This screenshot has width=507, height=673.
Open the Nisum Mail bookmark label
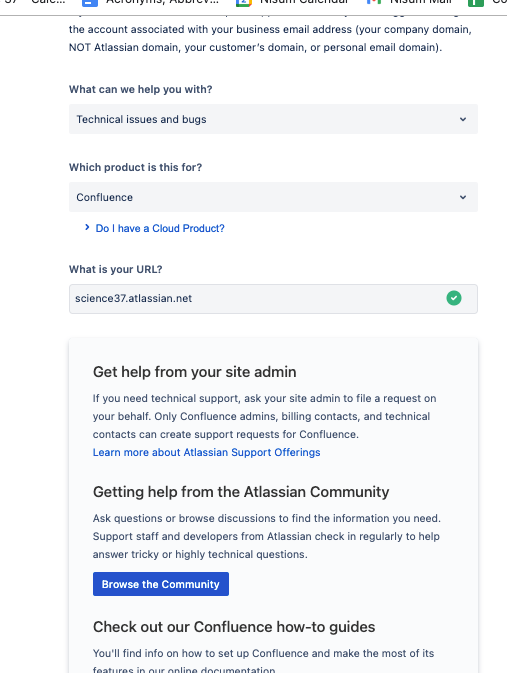pos(420,2)
